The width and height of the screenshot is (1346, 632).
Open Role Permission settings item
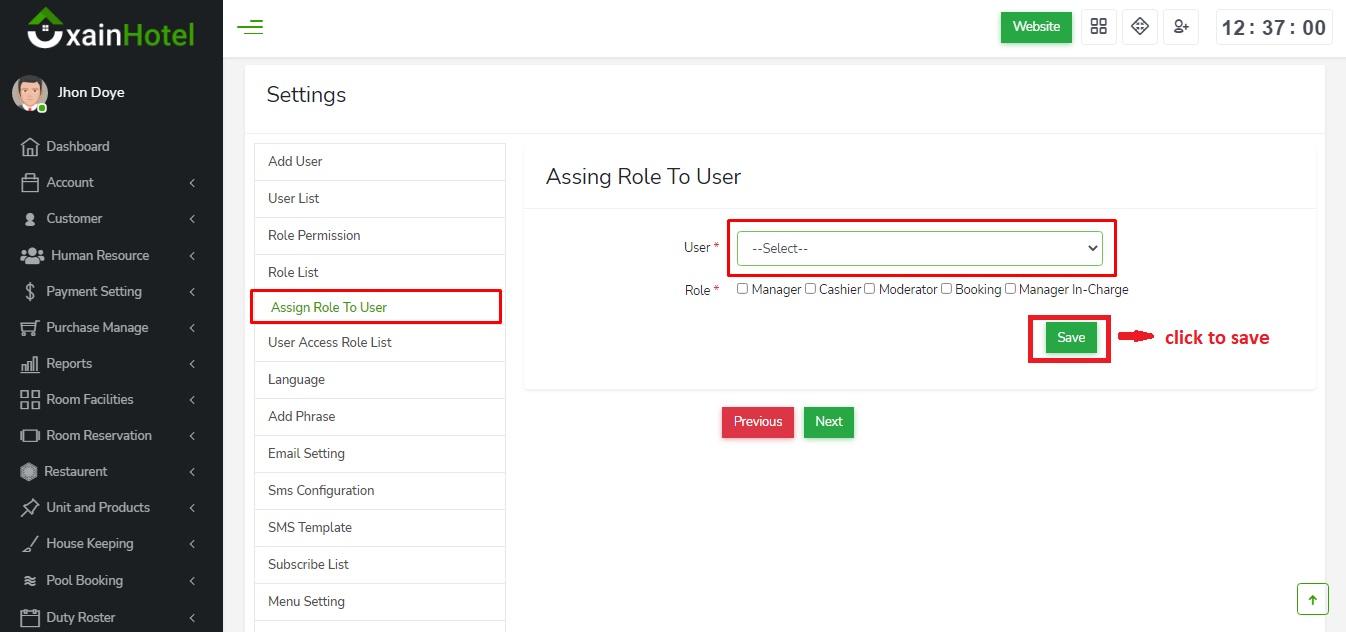pos(314,236)
